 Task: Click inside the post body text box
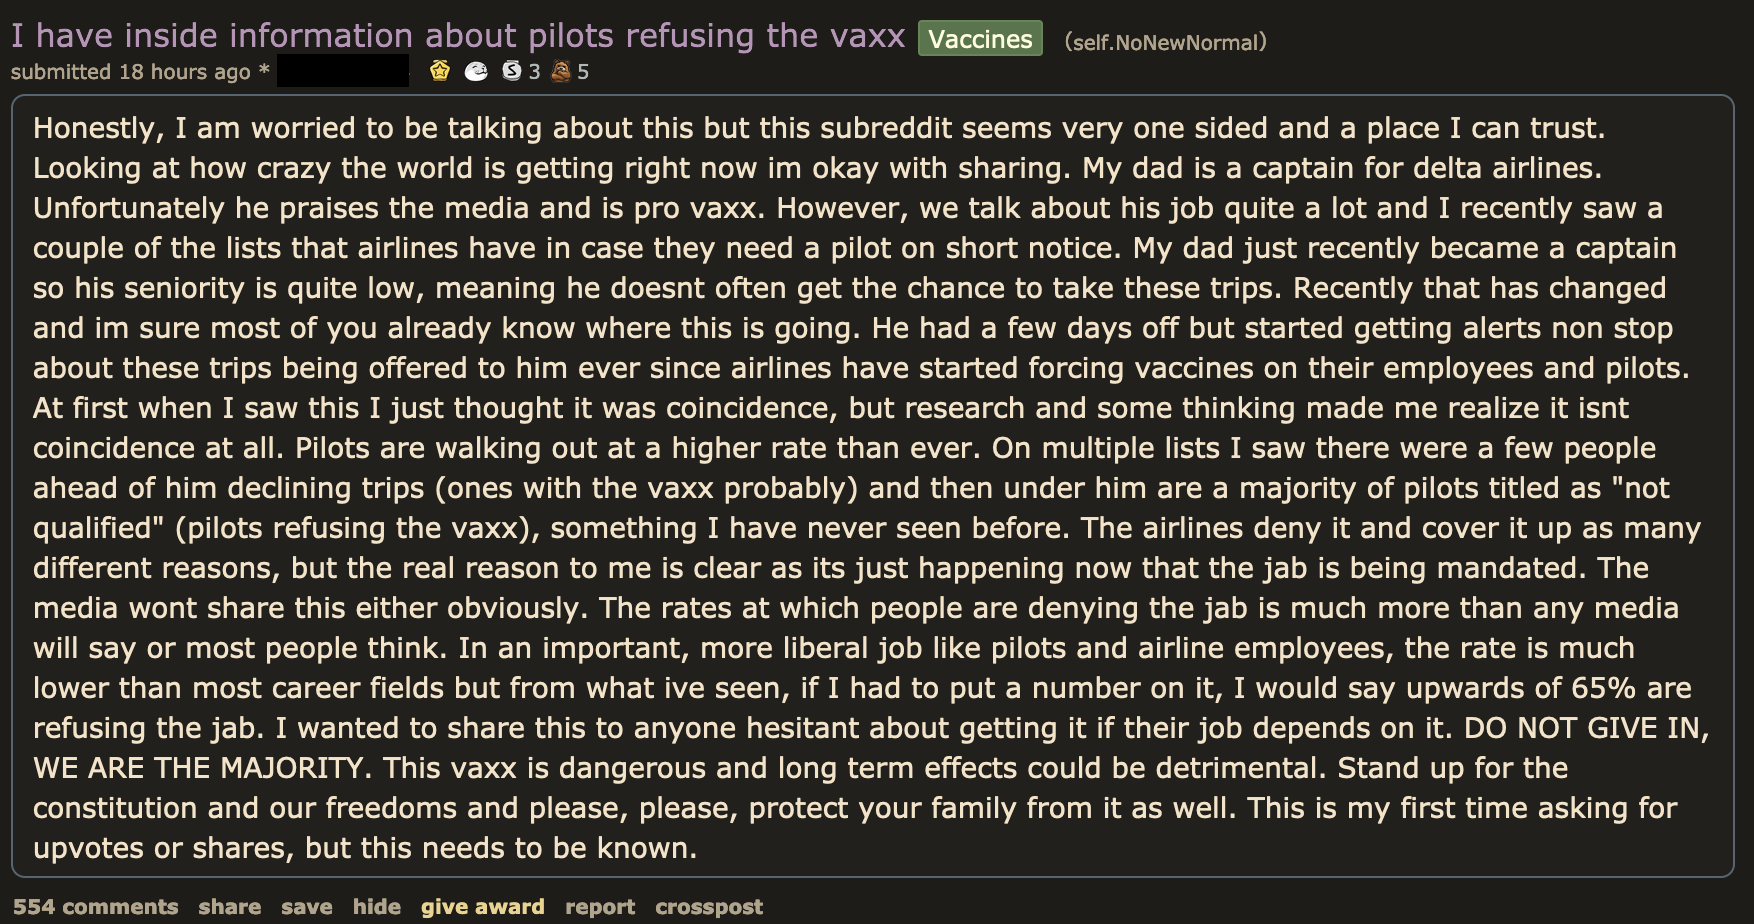click(872, 487)
